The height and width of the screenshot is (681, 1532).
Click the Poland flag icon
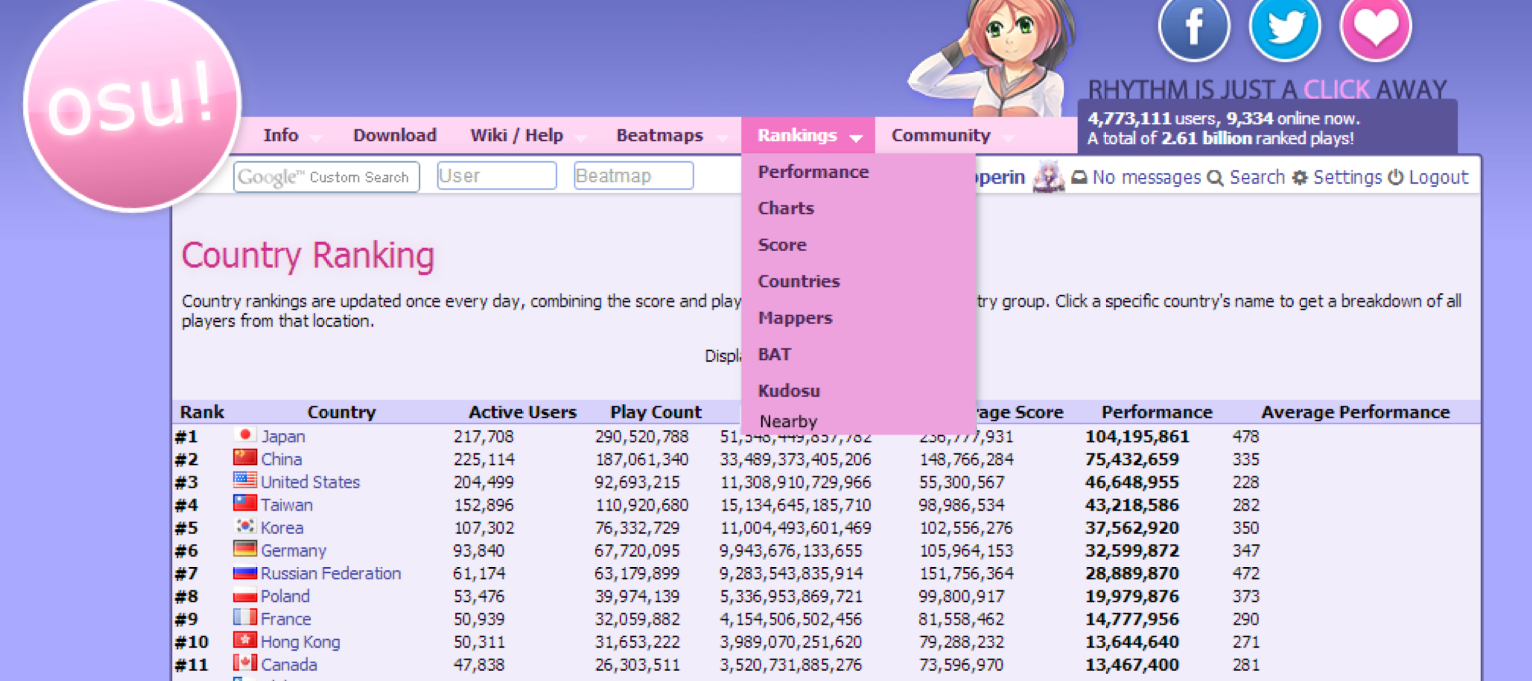245,596
